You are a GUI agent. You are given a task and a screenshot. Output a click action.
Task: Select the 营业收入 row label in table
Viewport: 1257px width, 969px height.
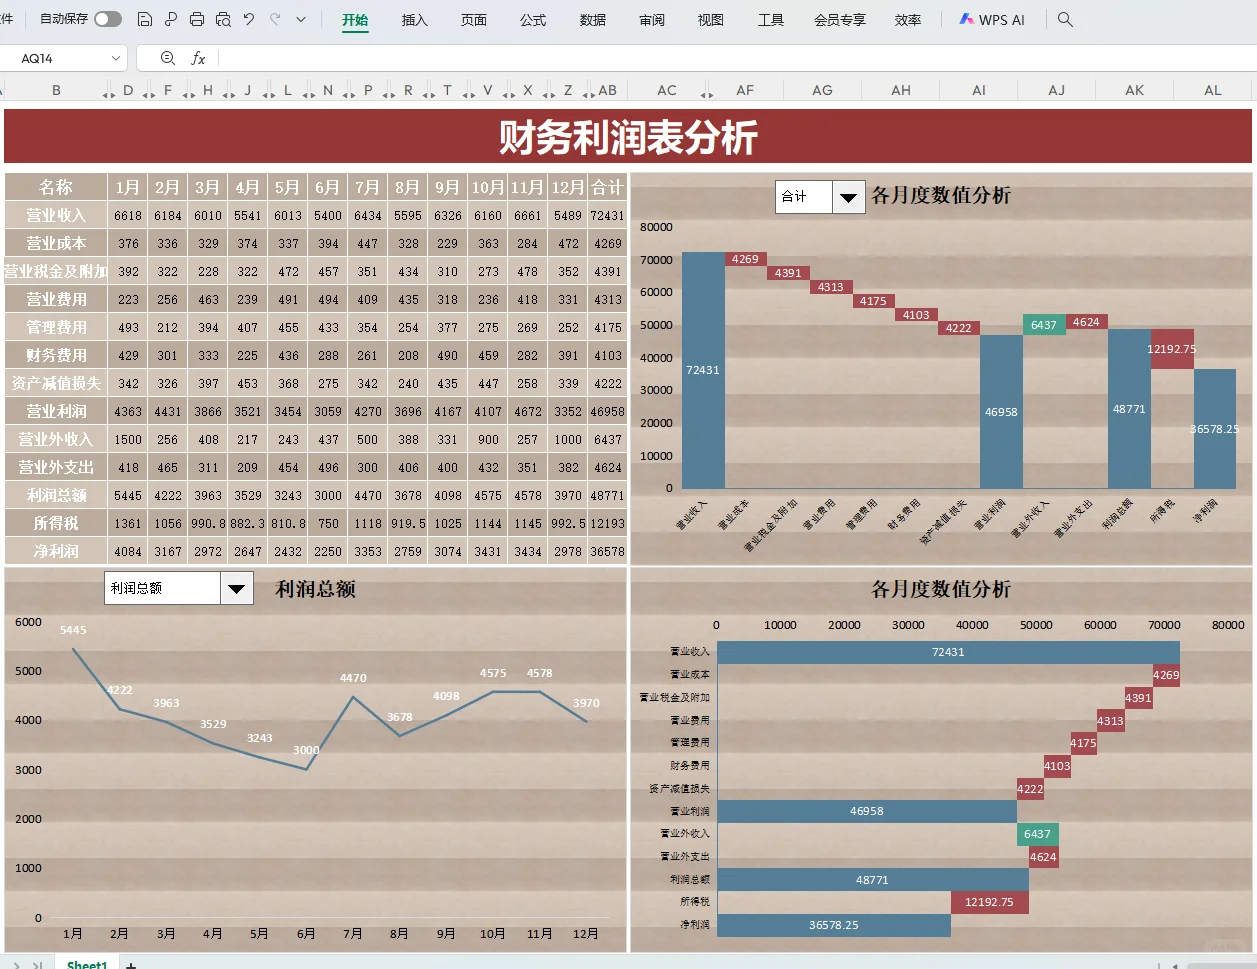click(56, 215)
